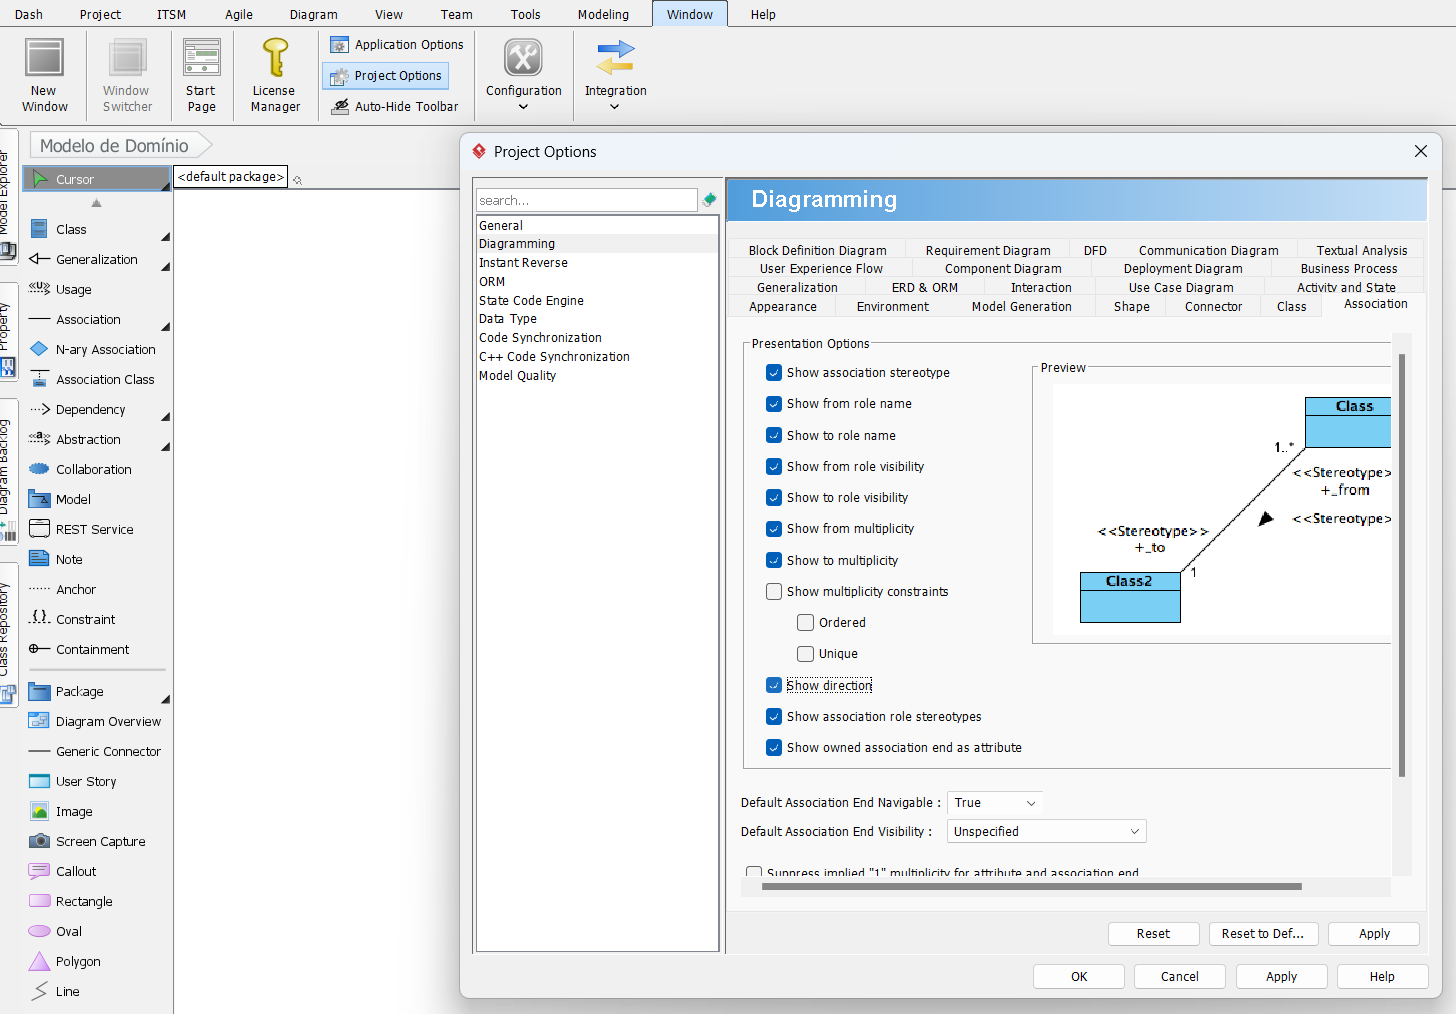This screenshot has height=1014, width=1456.
Task: Toggle Show to role name
Action: [x=774, y=435]
